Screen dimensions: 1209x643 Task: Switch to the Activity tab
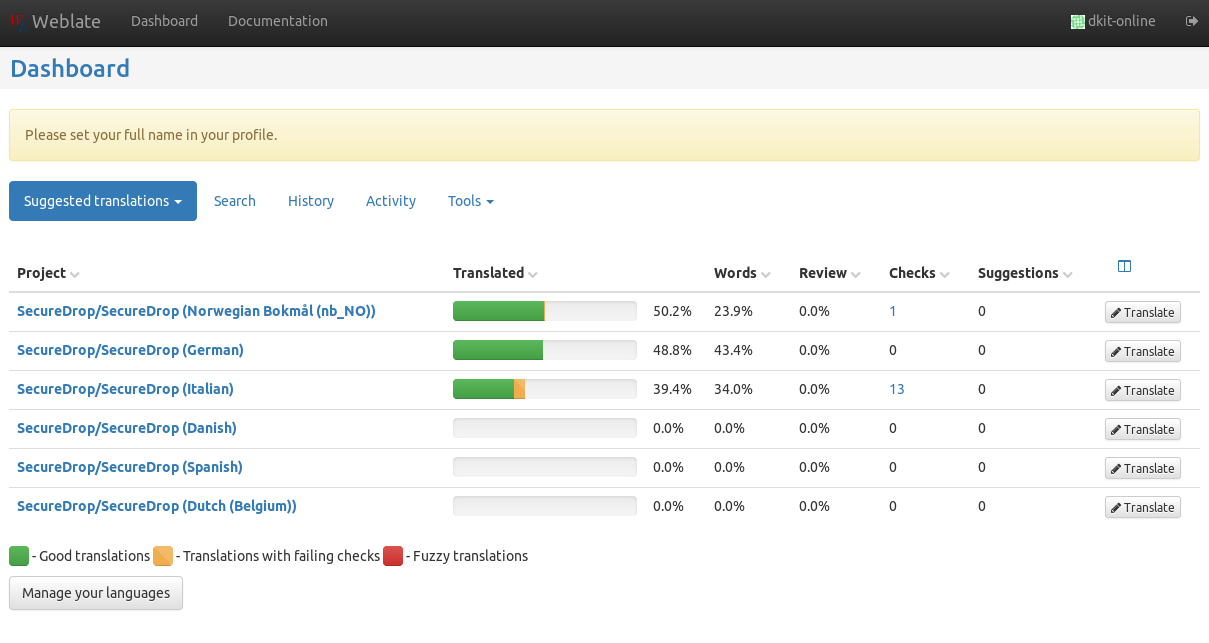391,201
